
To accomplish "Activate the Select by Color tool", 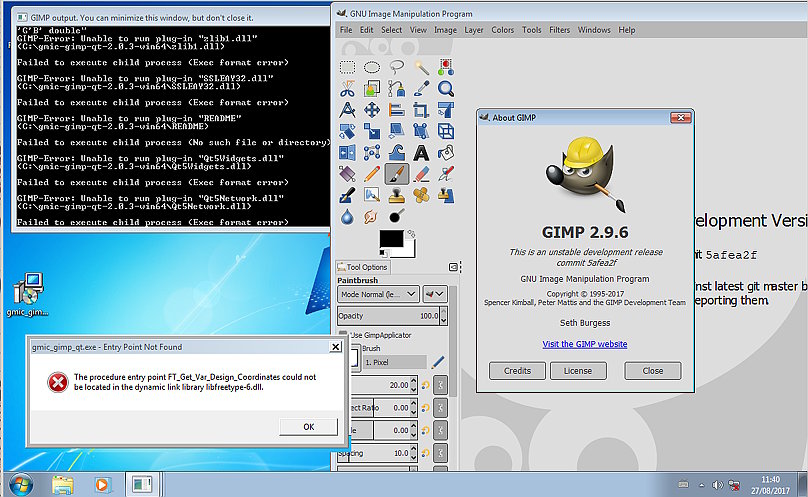I will coord(446,67).
